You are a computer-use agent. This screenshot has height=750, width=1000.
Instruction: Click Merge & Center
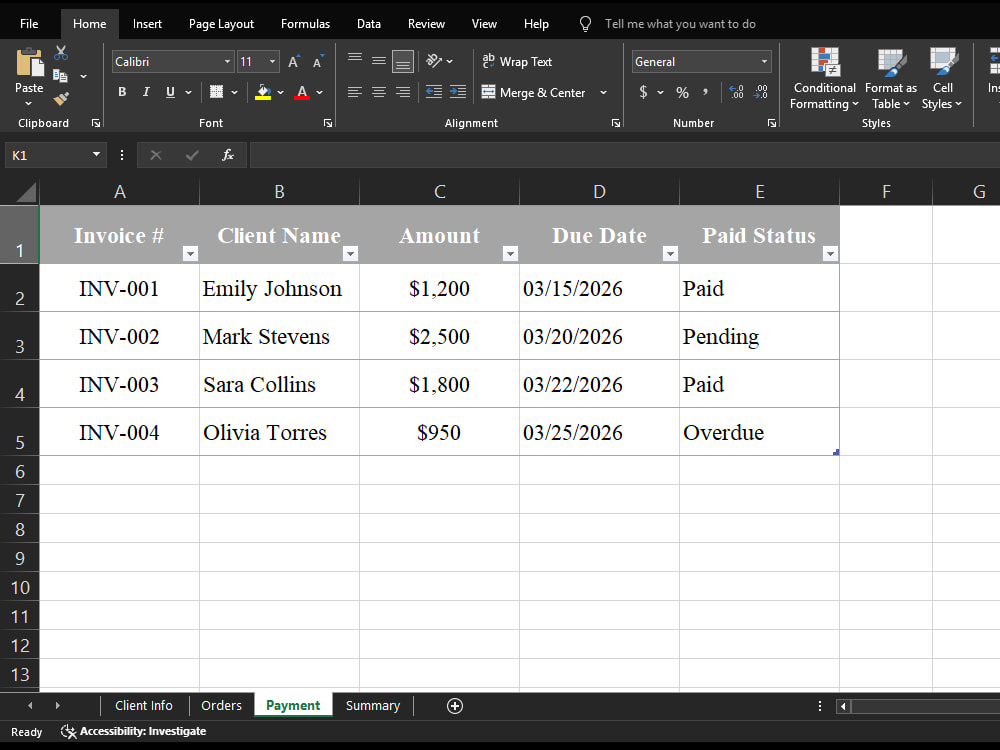533,92
